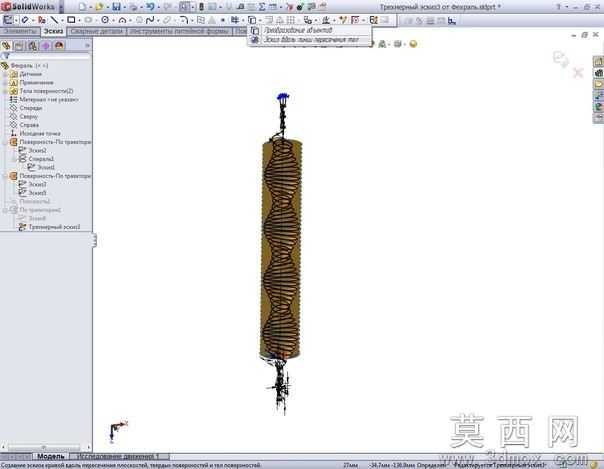Click the Convert Entities toolbar icon
This screenshot has width=604, height=469.
(x=252, y=20)
